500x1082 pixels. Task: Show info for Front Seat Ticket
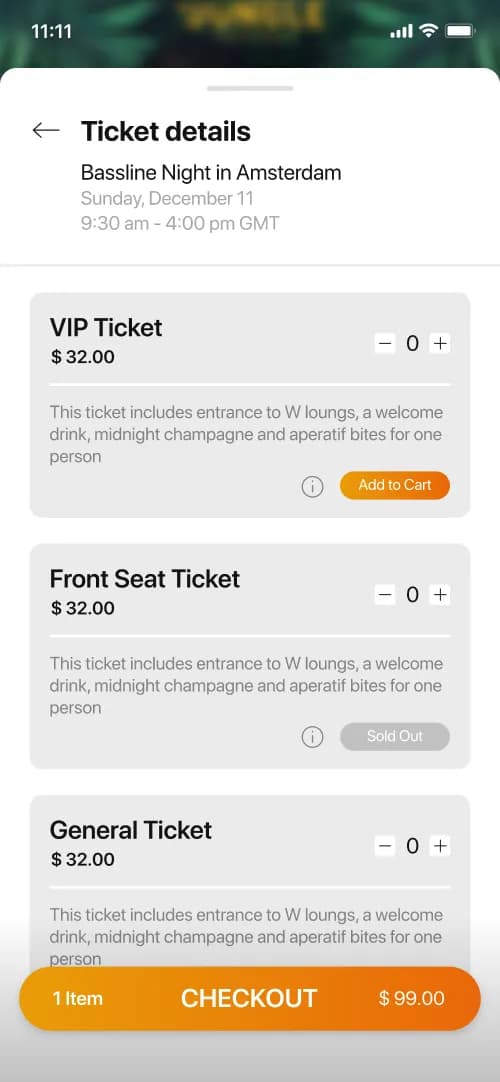pos(312,738)
